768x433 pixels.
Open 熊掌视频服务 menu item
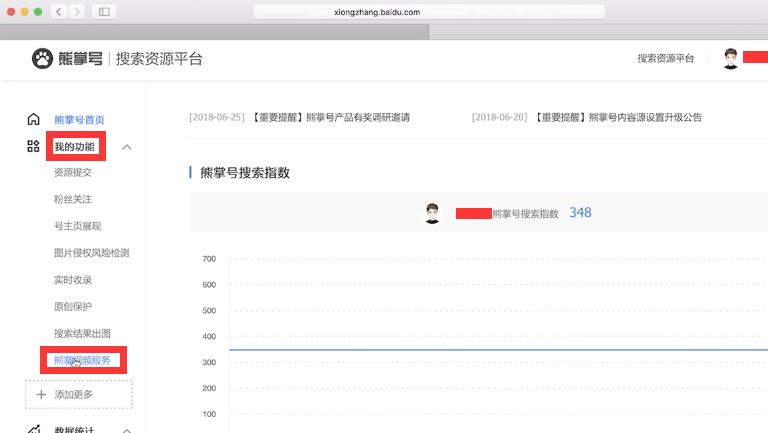coord(82,361)
